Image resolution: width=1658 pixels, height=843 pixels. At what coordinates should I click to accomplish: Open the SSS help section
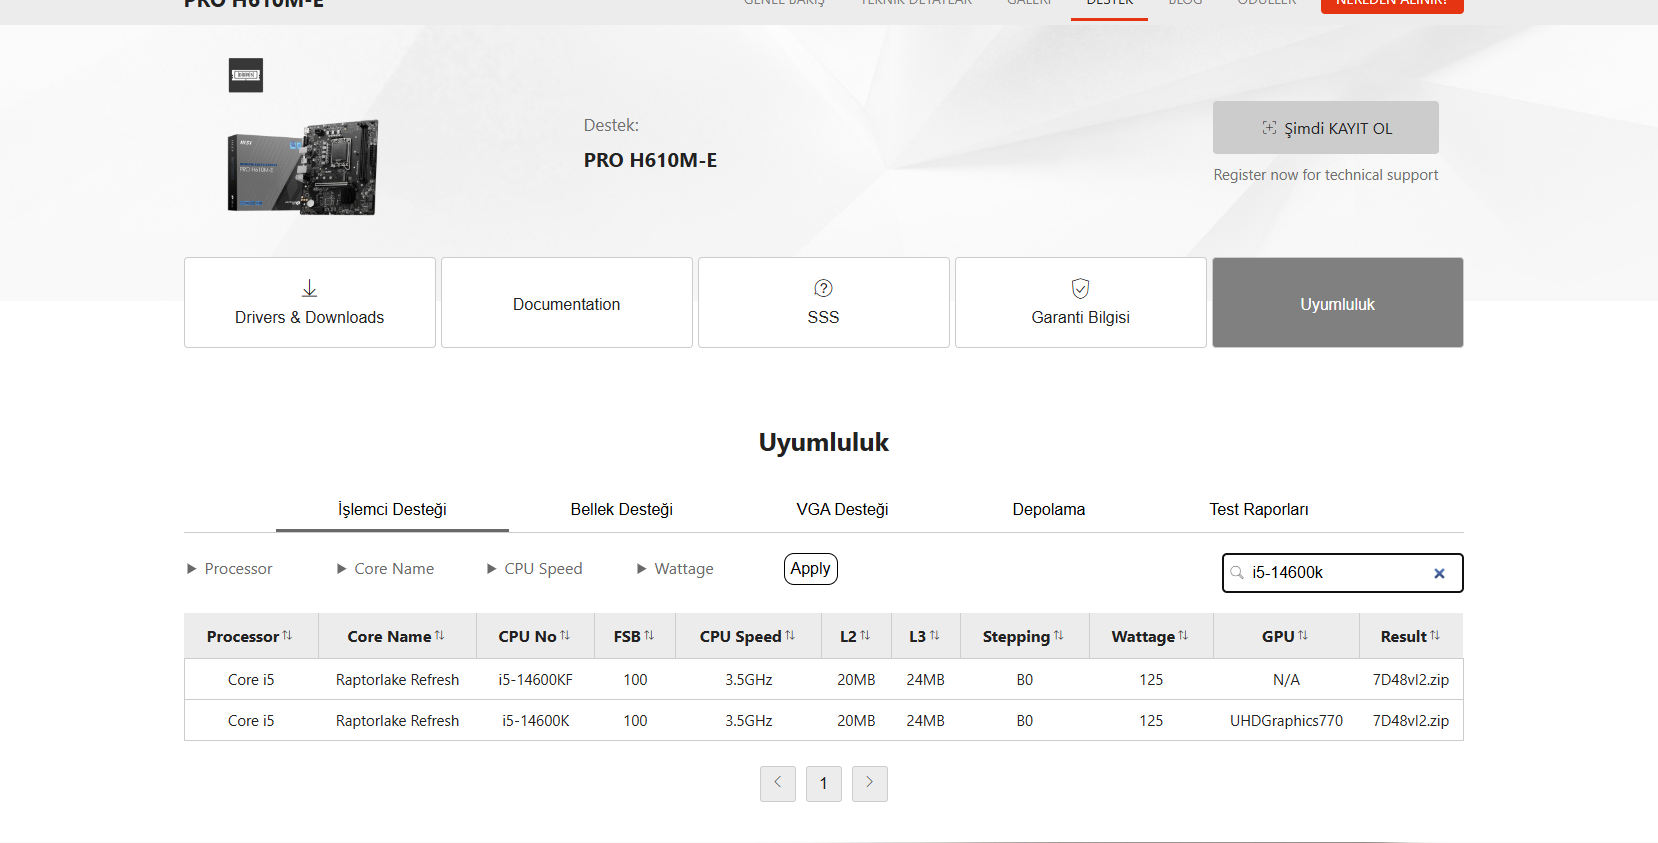pos(824,303)
